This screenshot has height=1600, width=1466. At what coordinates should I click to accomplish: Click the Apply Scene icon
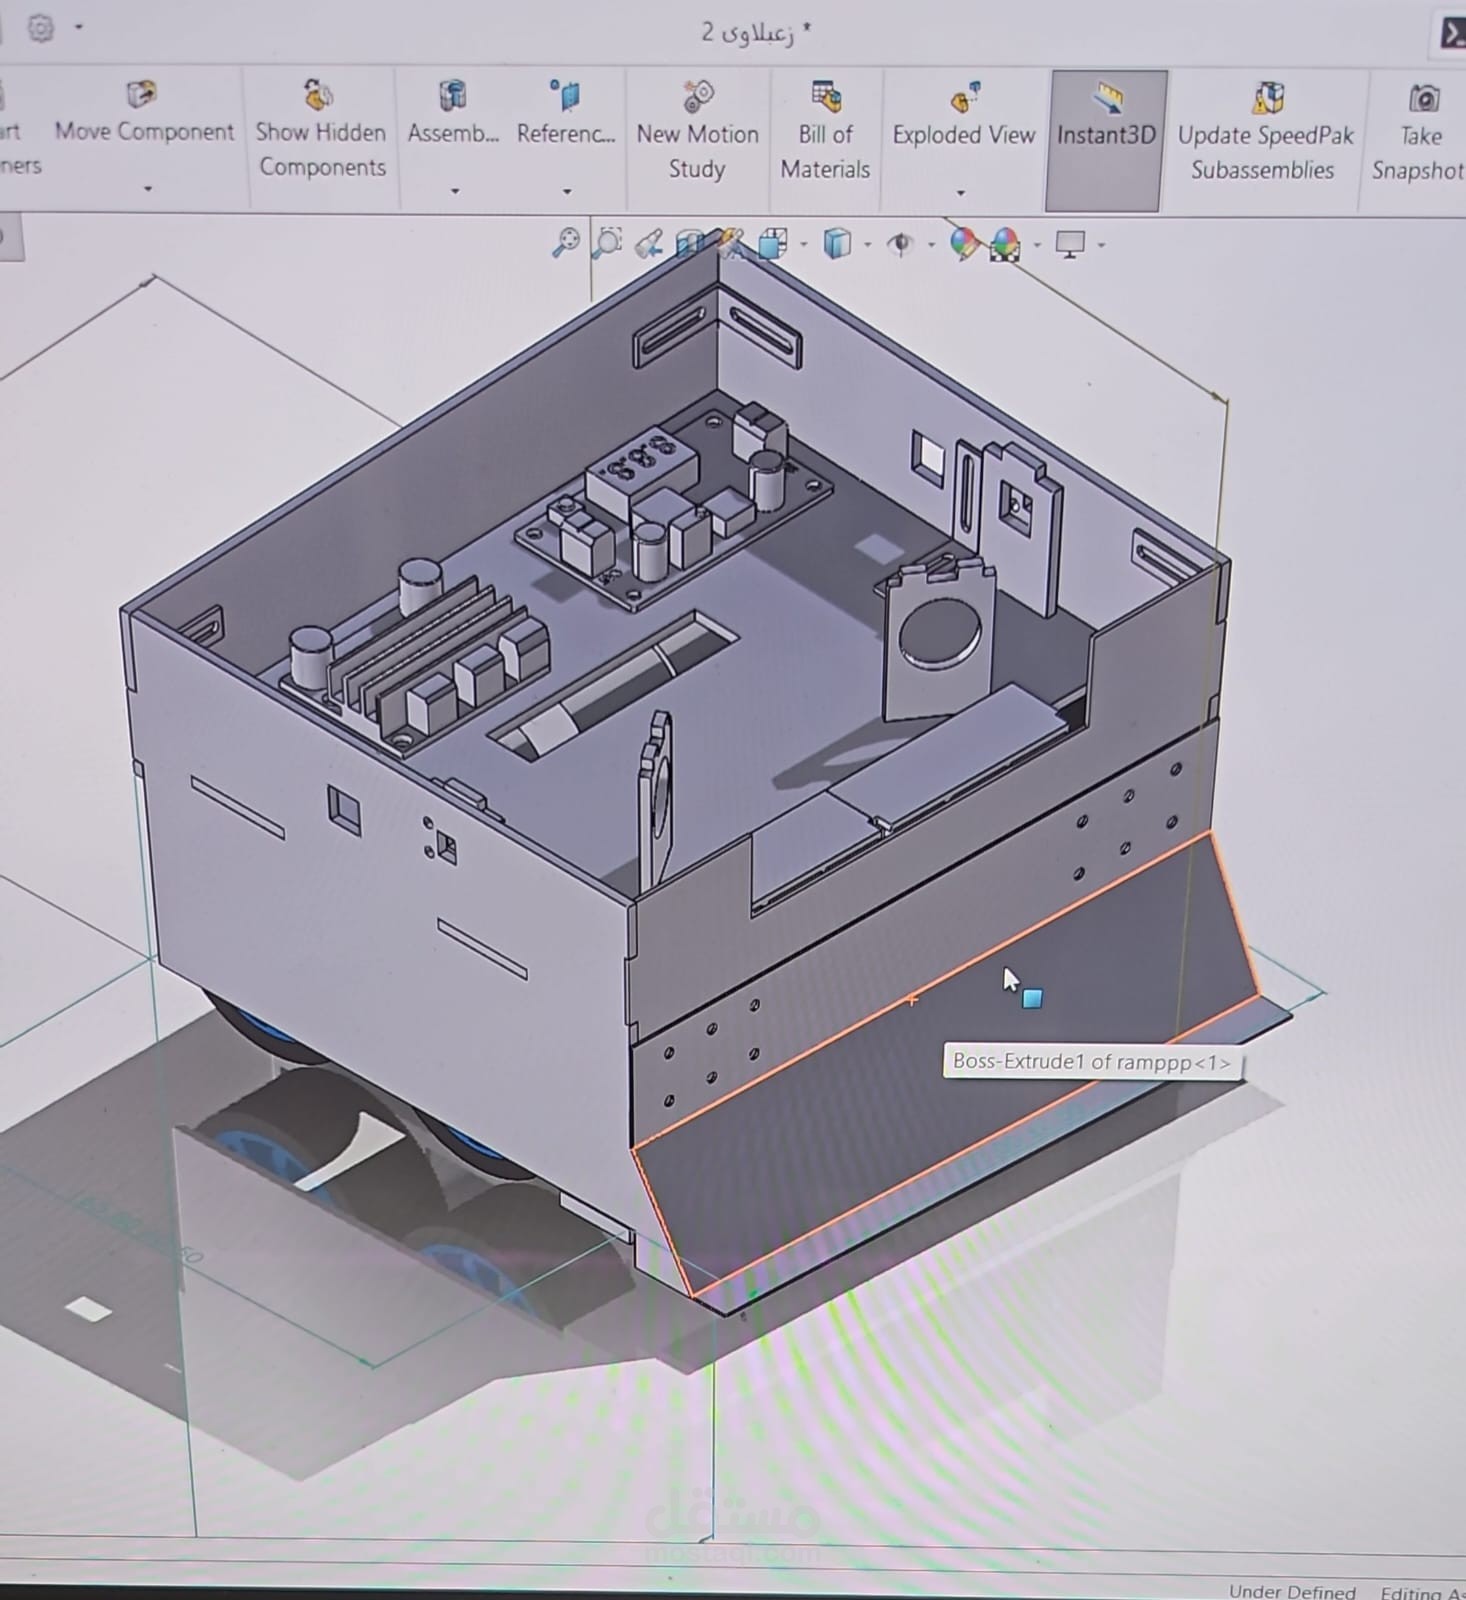pyautogui.click(x=1005, y=244)
